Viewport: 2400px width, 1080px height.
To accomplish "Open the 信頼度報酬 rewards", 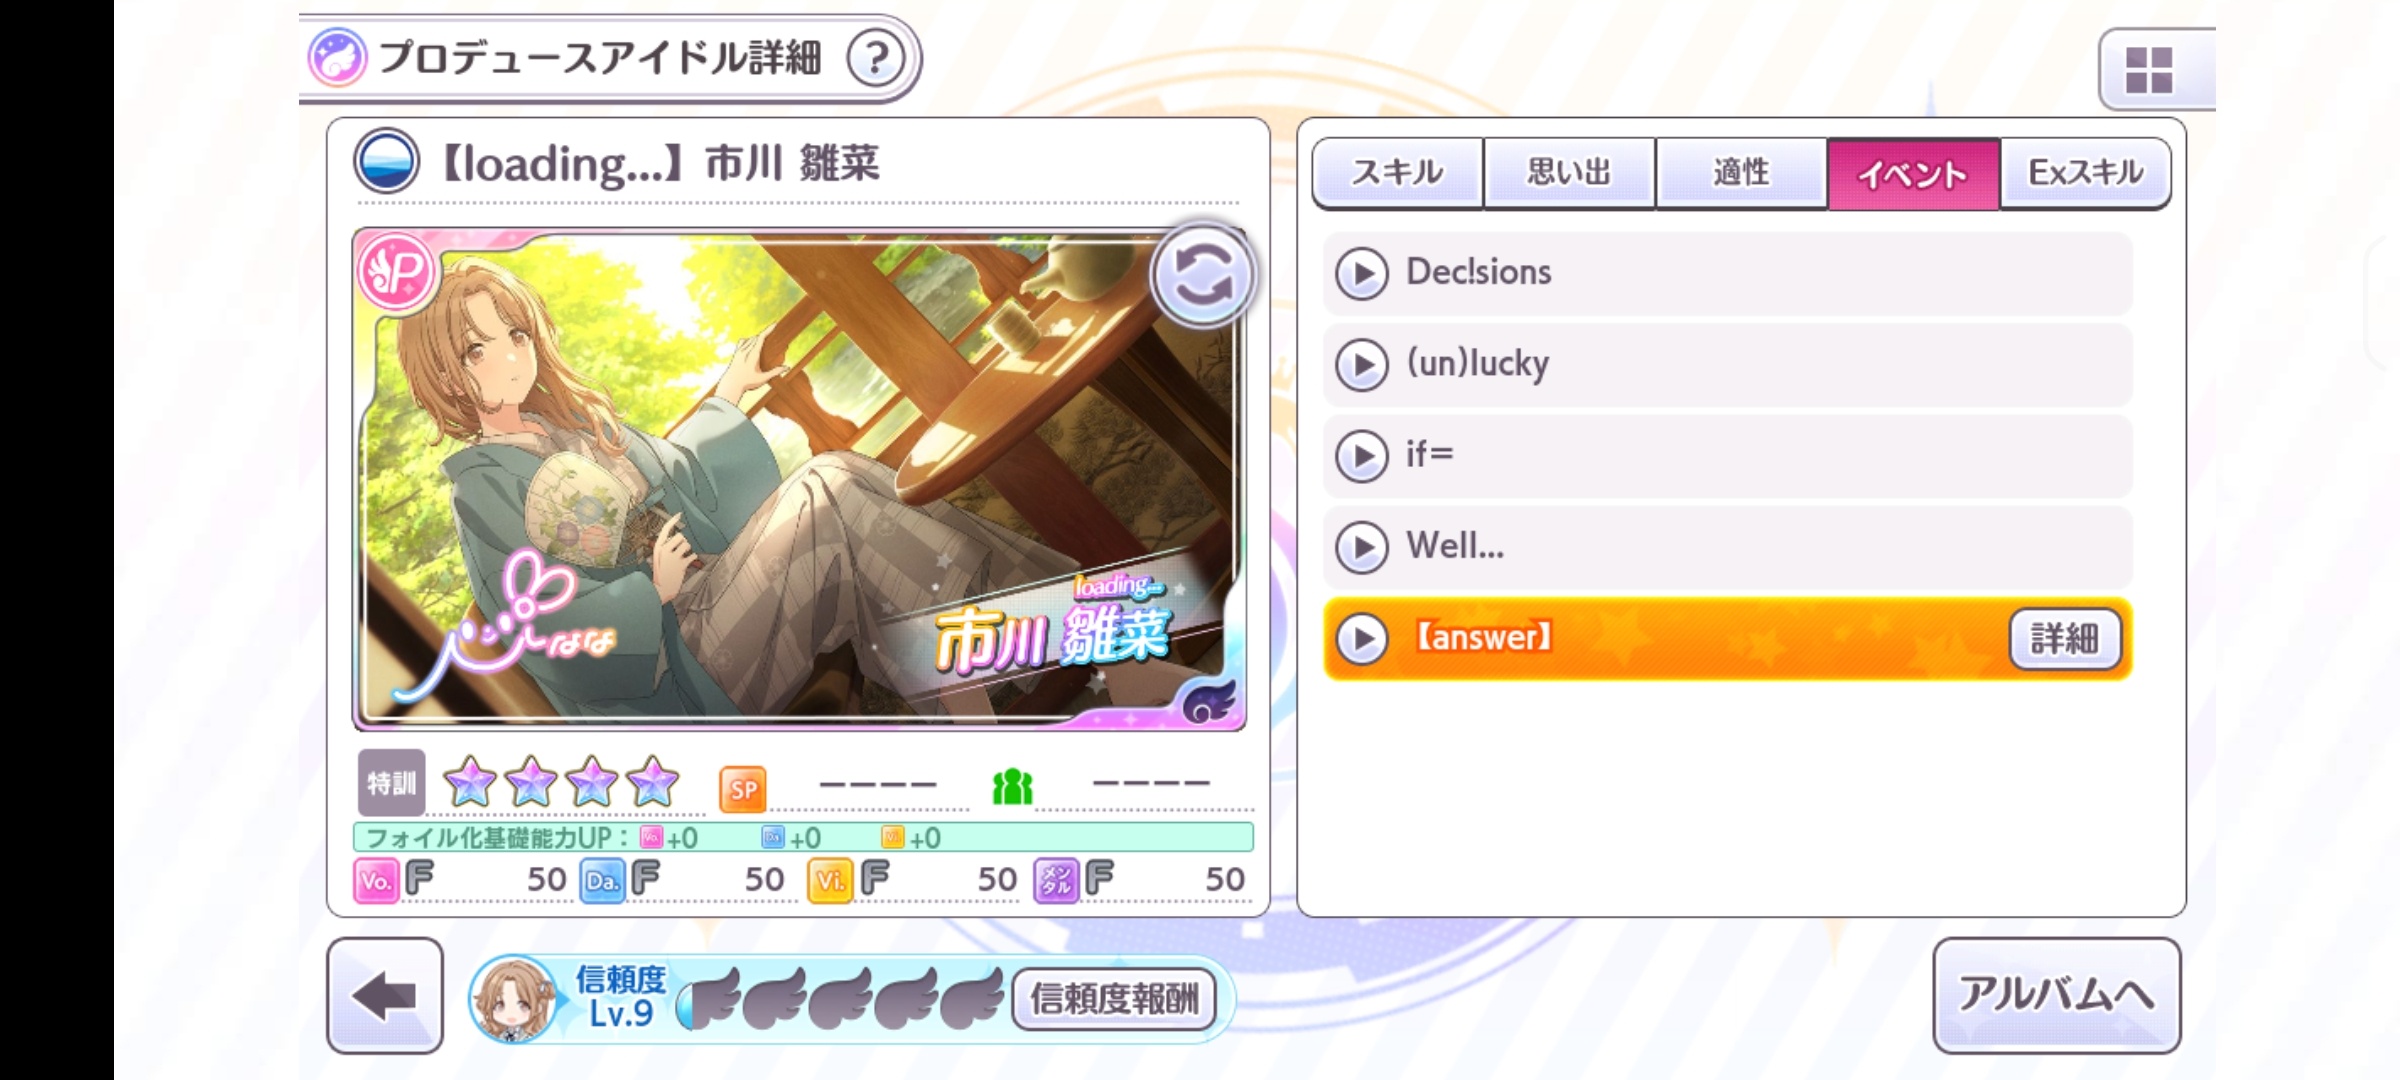I will point(1114,998).
